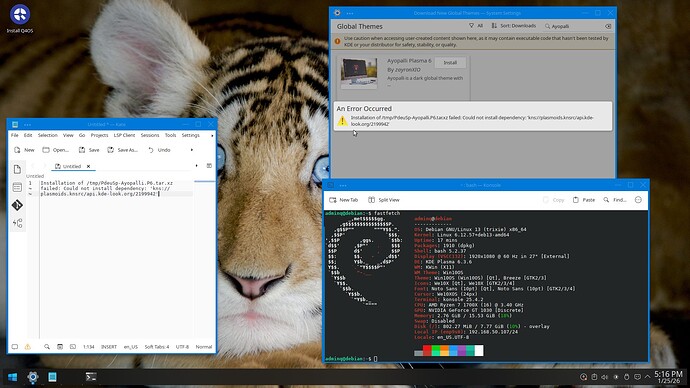Open the Sessions menu in Kate
This screenshot has width=690, height=388.
click(x=150, y=135)
